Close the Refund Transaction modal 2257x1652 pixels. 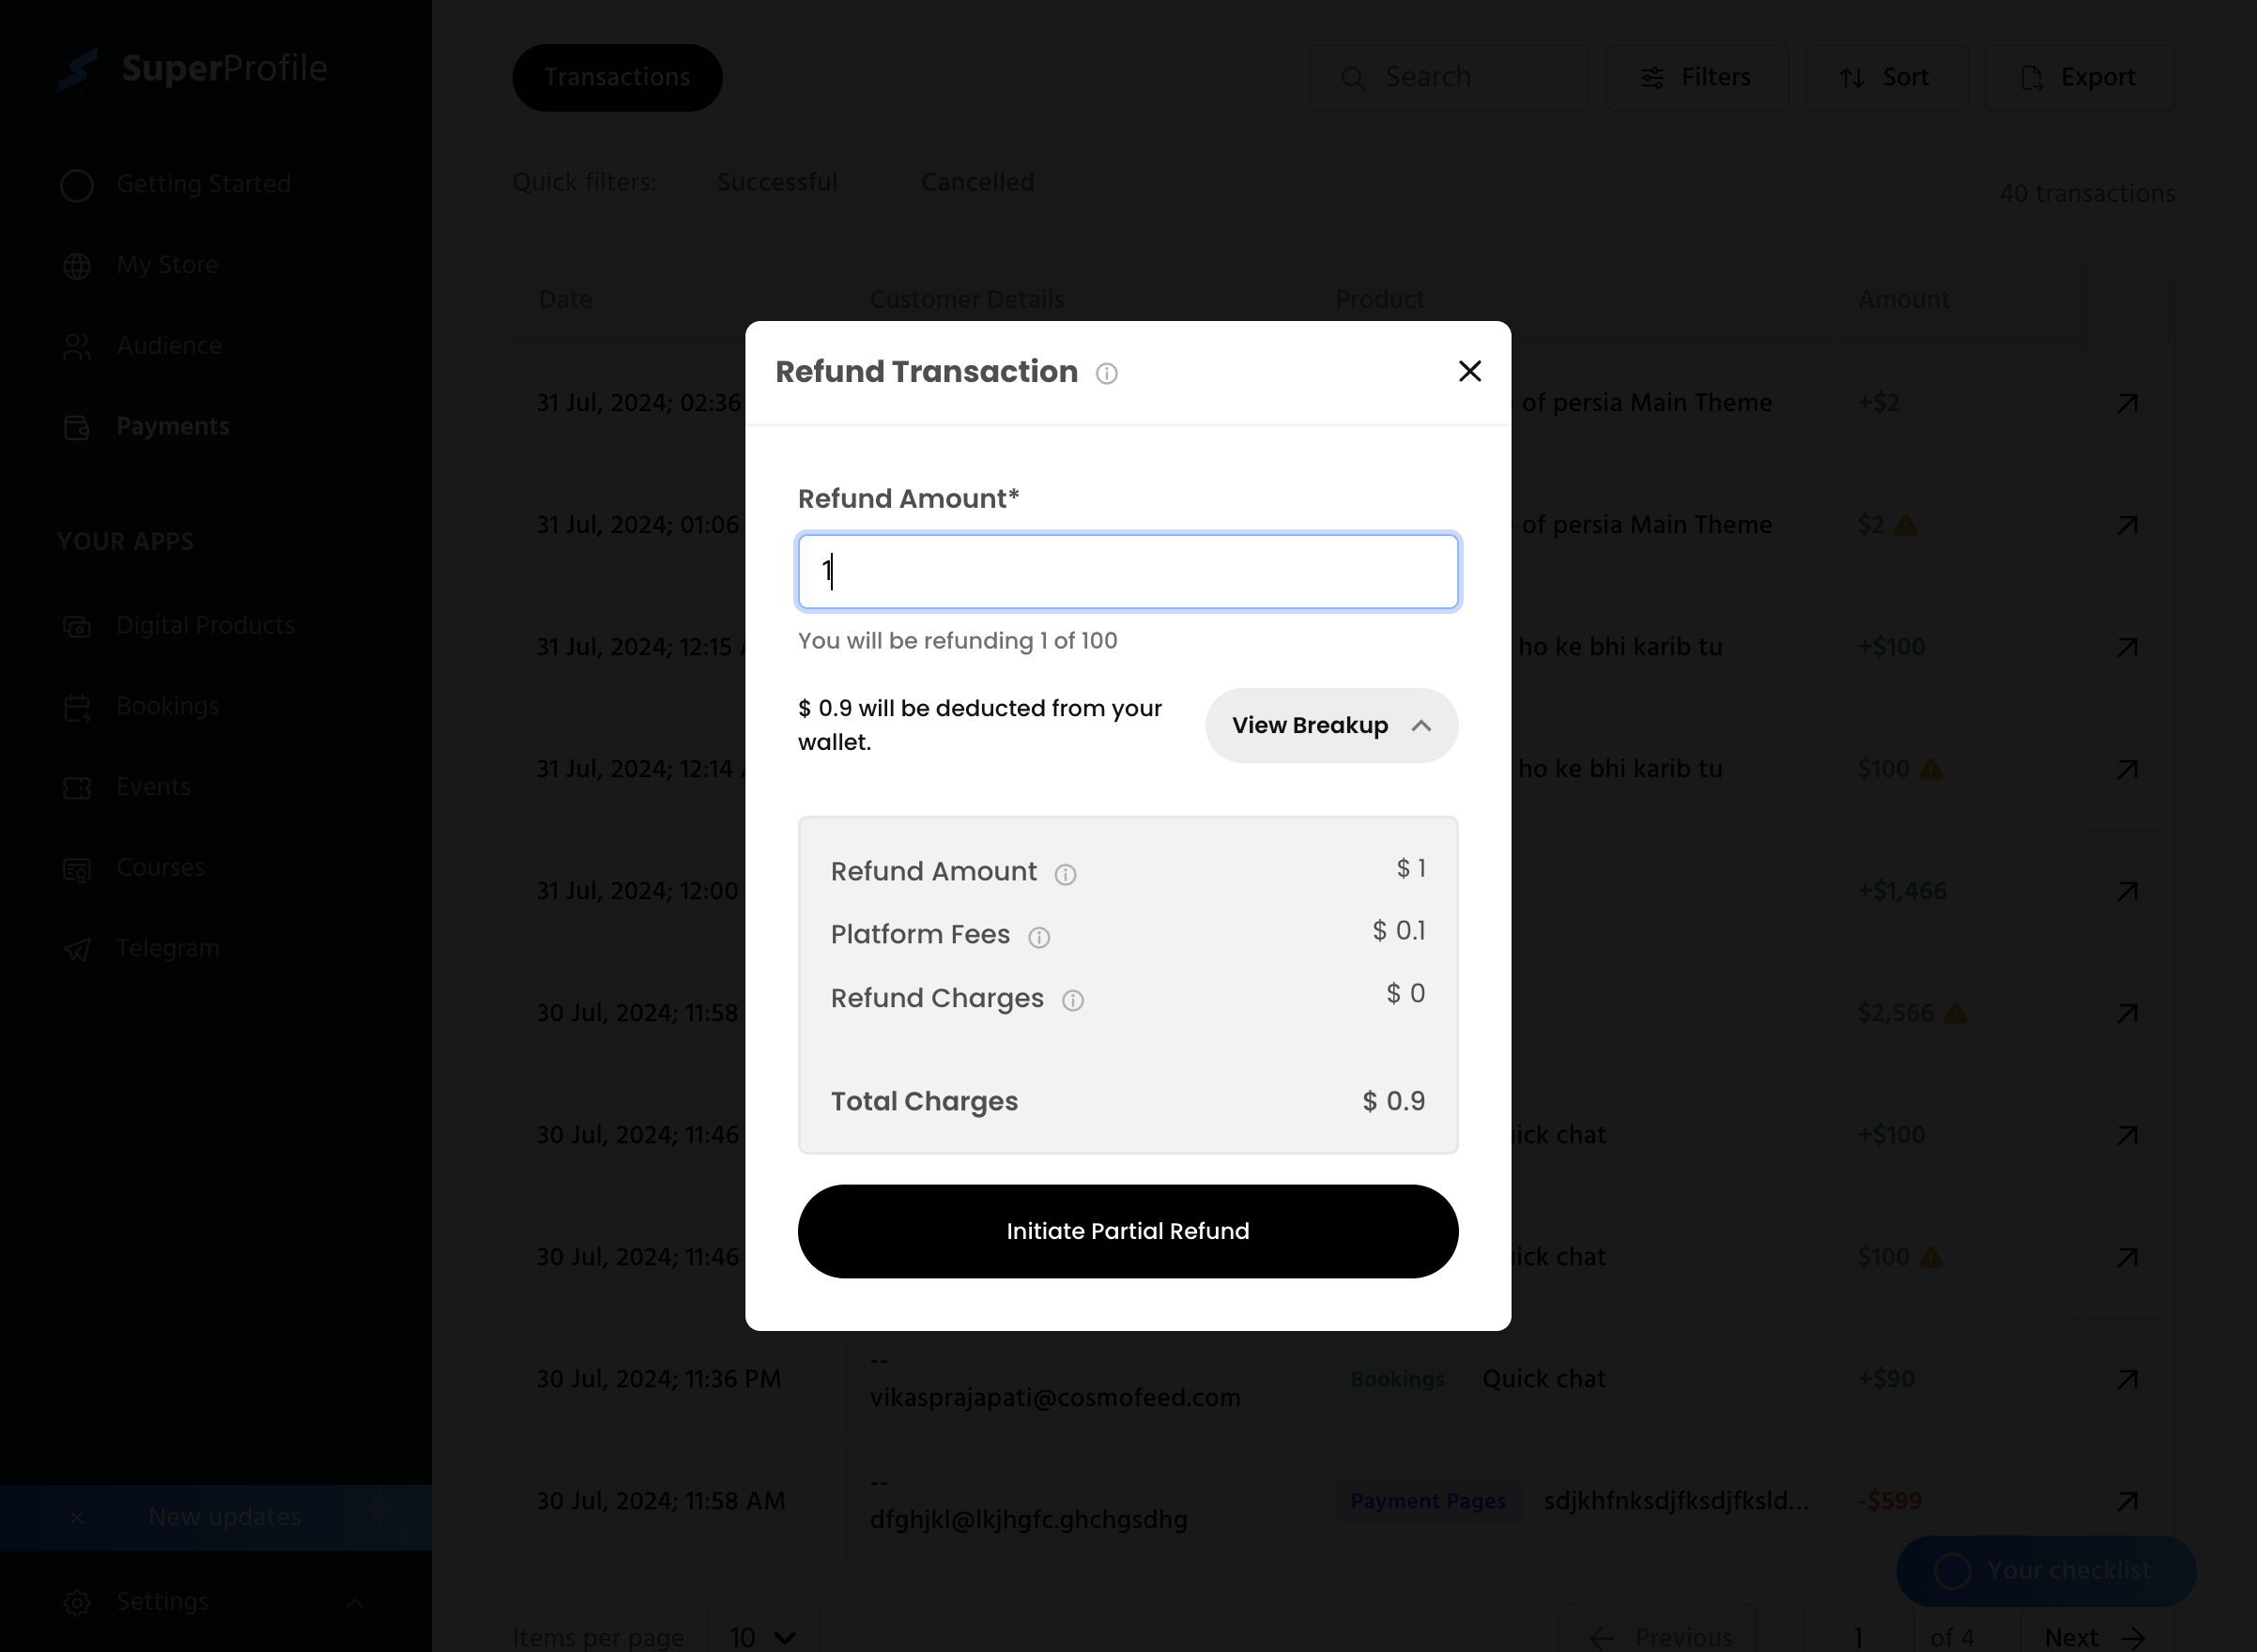1470,372
